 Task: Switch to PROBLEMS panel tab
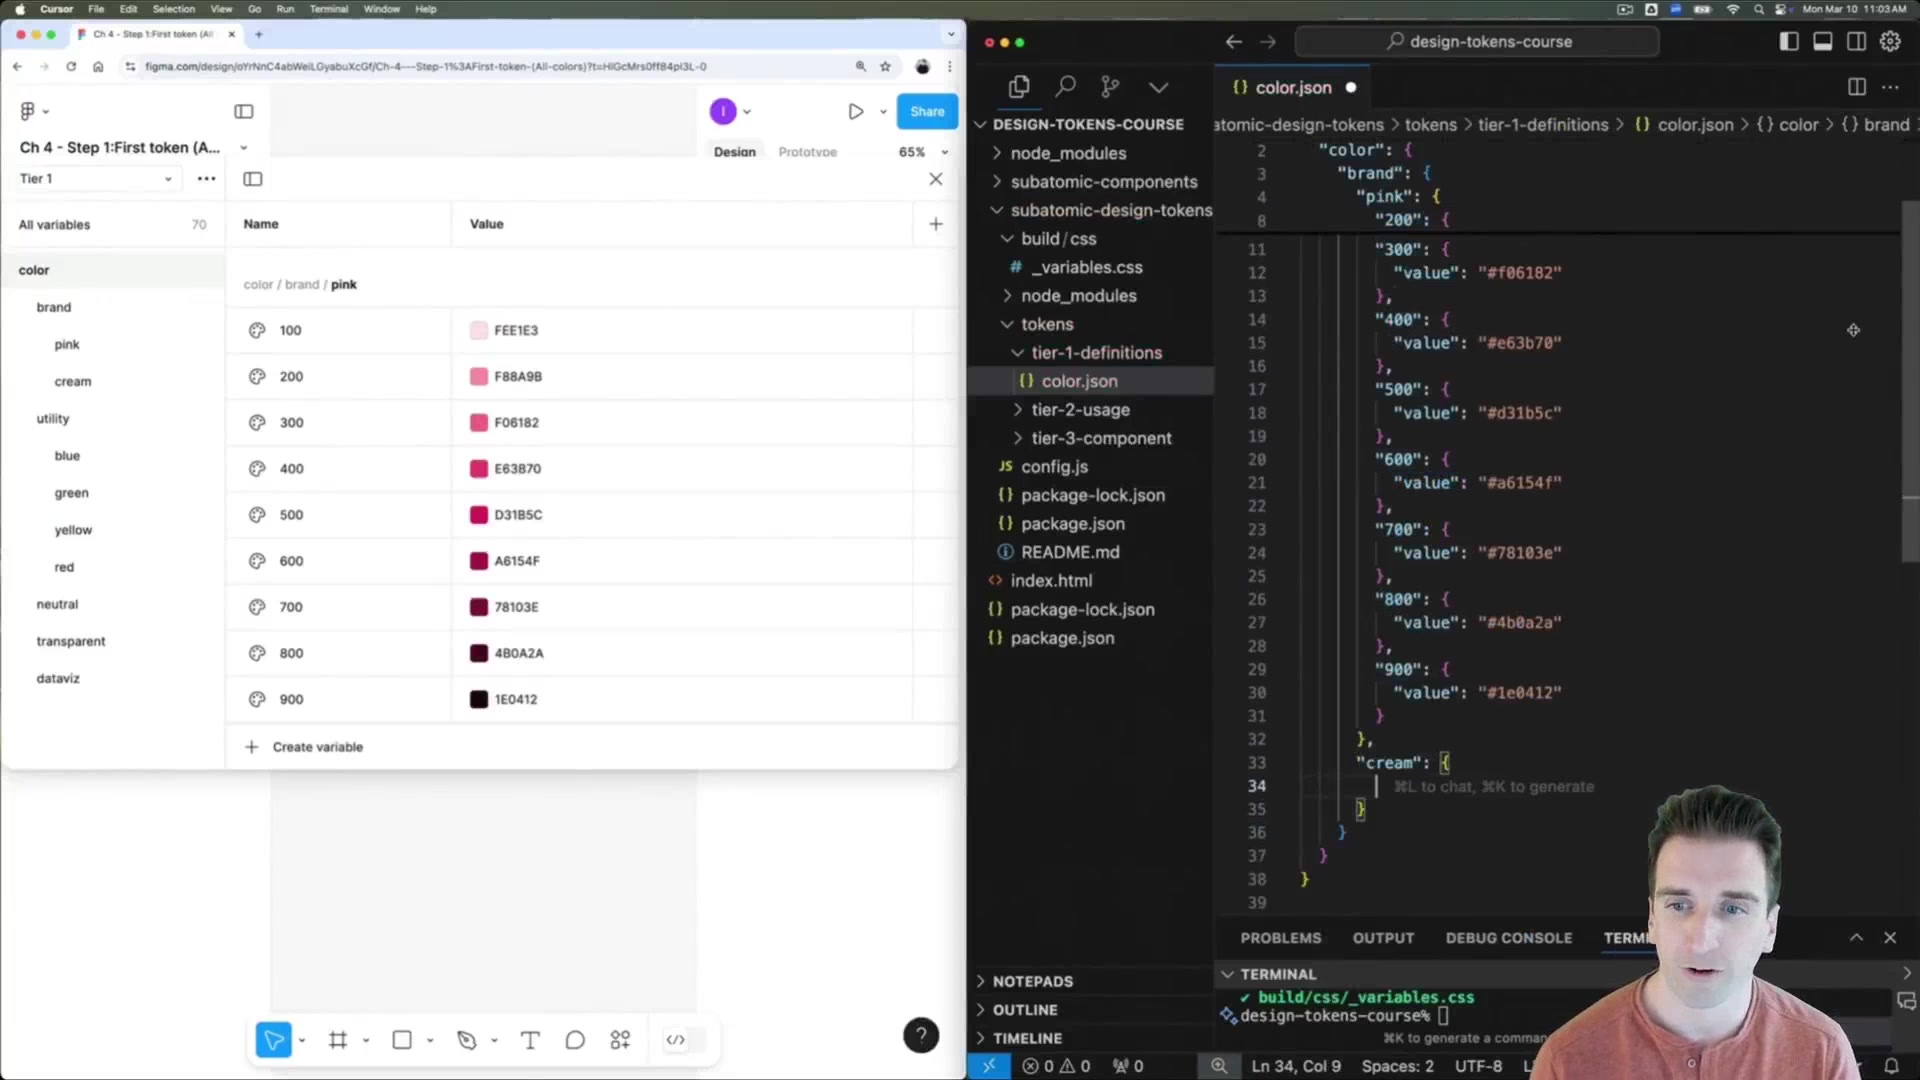click(x=1280, y=938)
